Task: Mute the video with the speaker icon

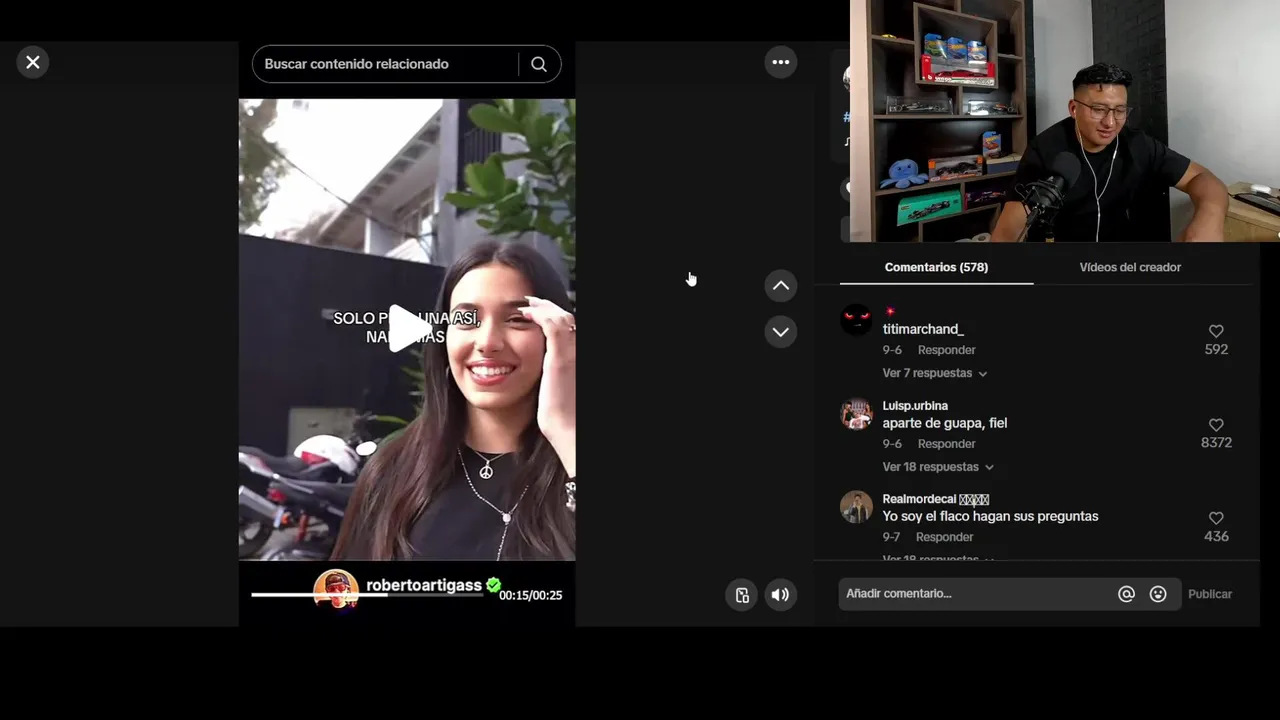Action: 781,595
